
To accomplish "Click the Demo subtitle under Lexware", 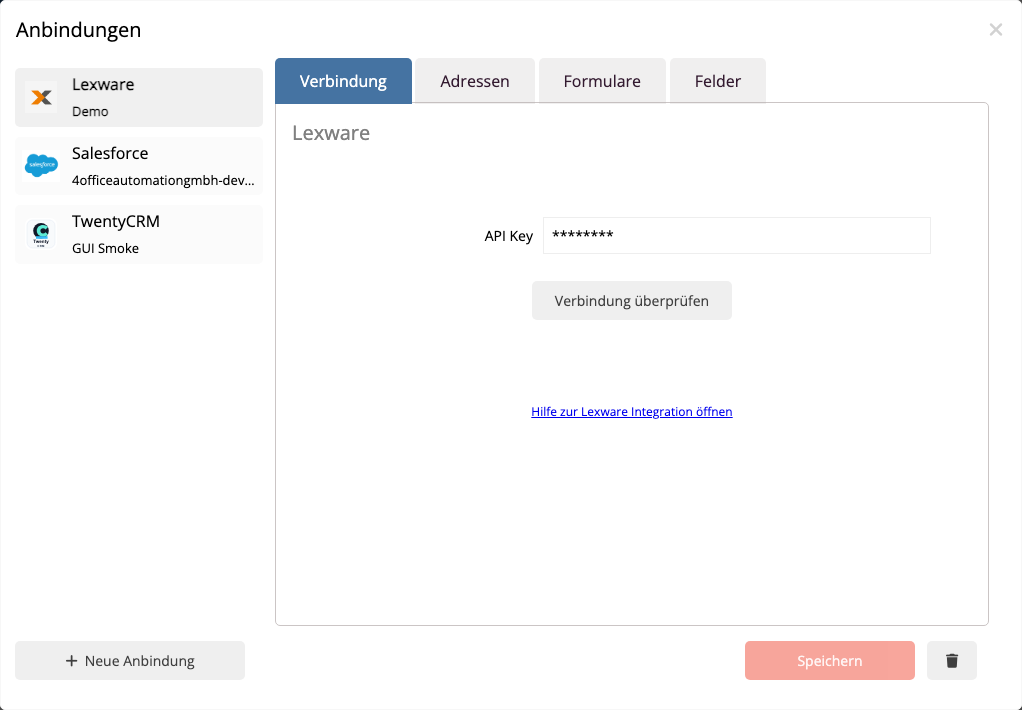I will pyautogui.click(x=90, y=111).
